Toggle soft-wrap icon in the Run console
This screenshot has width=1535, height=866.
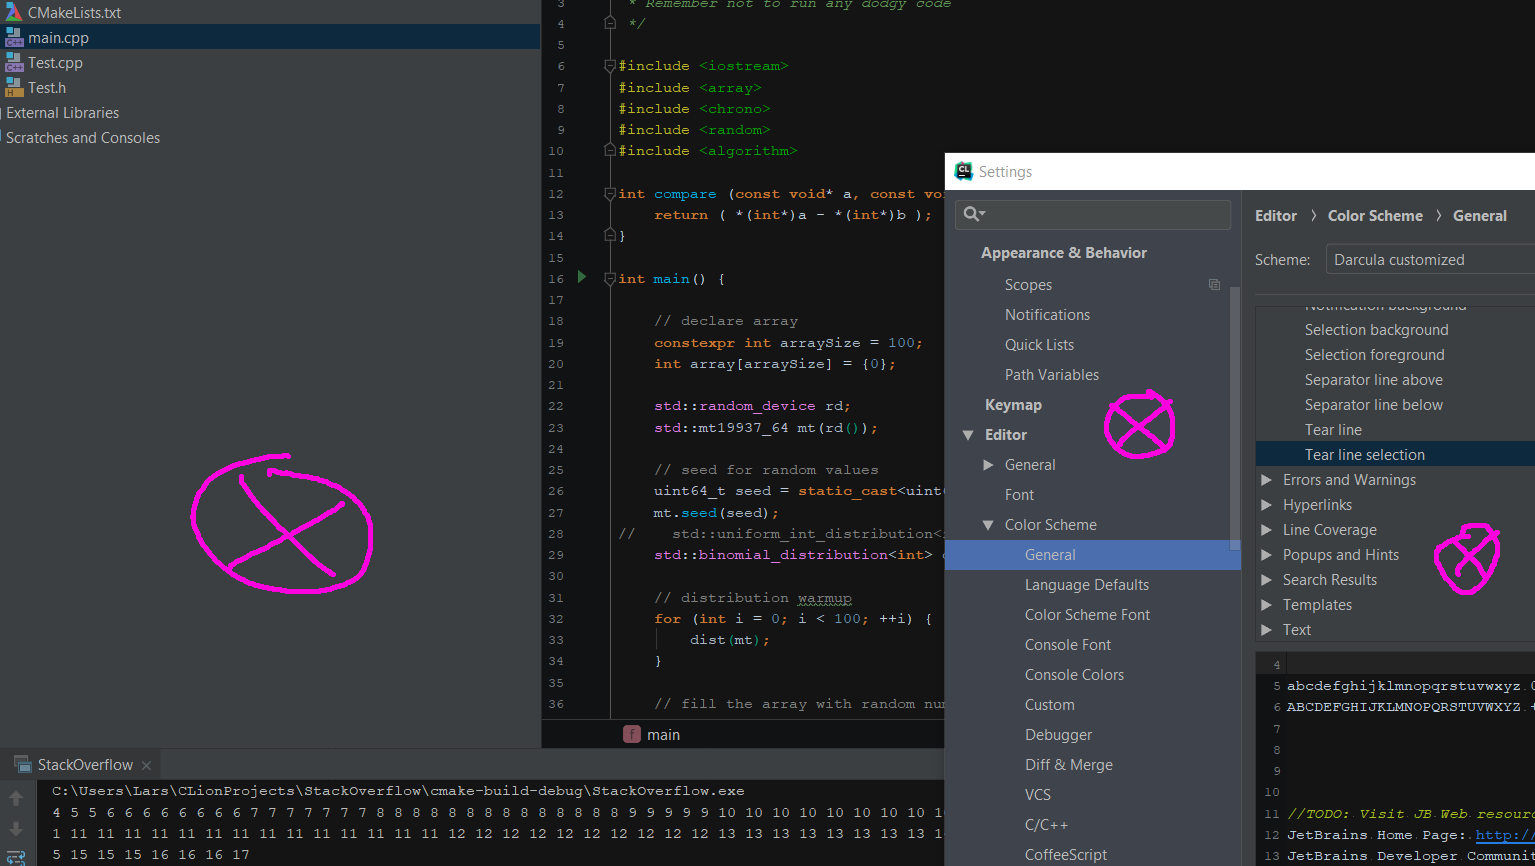(16, 857)
